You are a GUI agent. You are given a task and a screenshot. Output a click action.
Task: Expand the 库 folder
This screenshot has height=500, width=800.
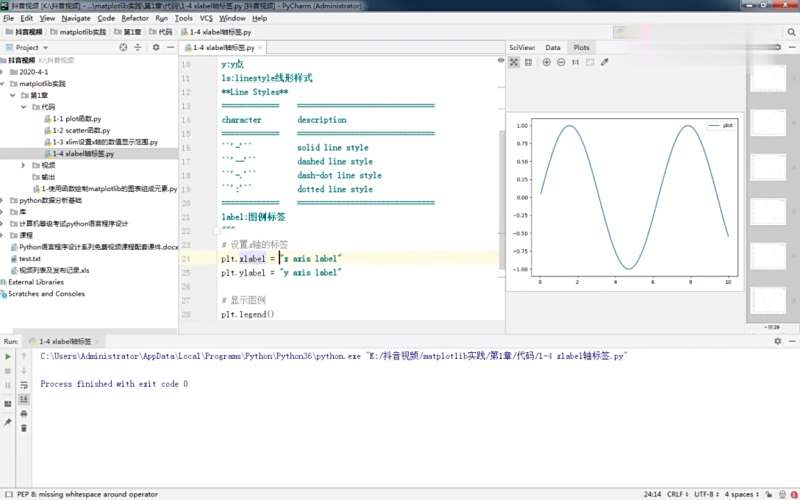click(3, 212)
